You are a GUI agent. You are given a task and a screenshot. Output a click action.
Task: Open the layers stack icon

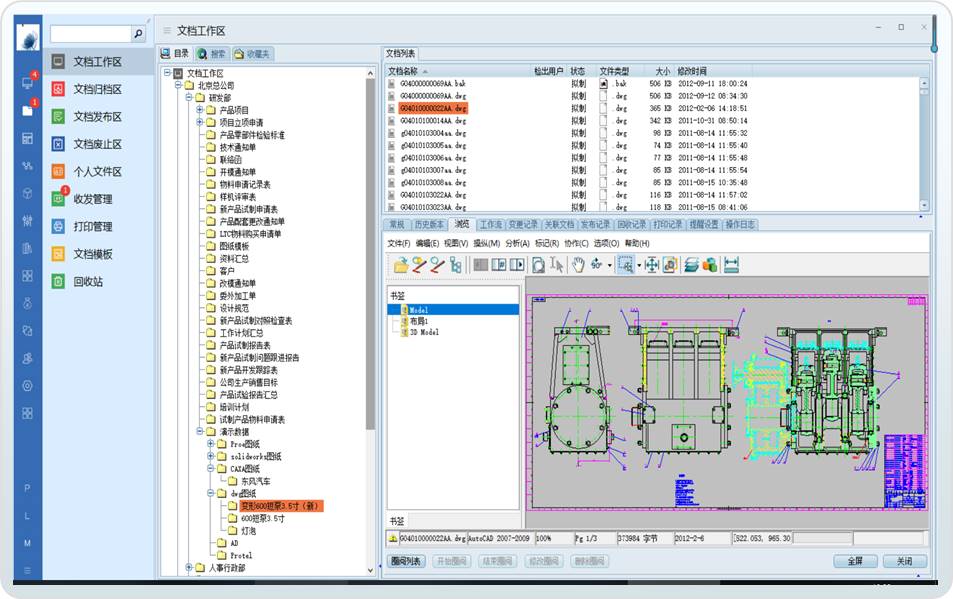point(691,265)
